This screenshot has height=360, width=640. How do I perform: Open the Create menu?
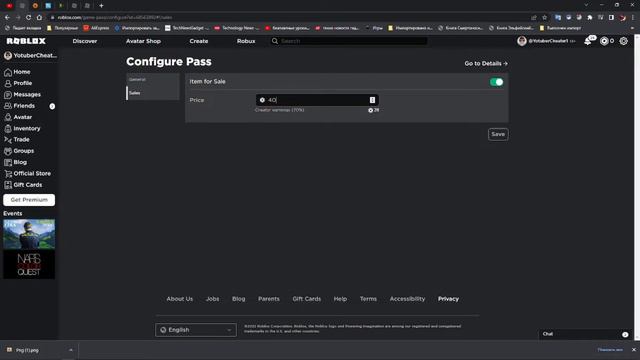pos(199,41)
